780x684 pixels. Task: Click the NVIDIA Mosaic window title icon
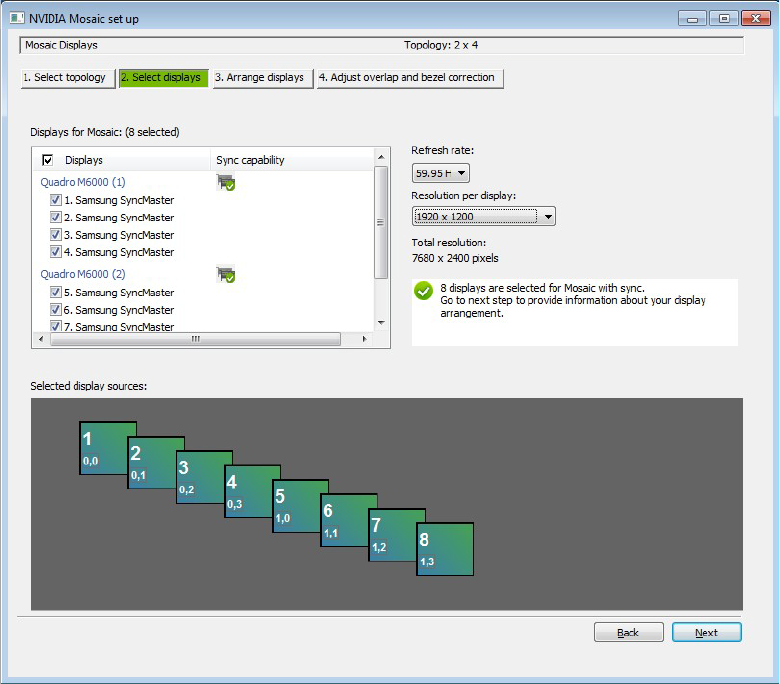point(17,18)
